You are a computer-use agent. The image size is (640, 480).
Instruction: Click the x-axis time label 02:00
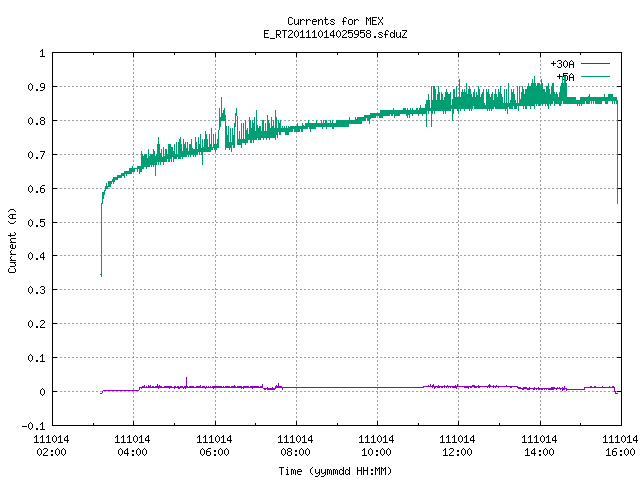51,452
